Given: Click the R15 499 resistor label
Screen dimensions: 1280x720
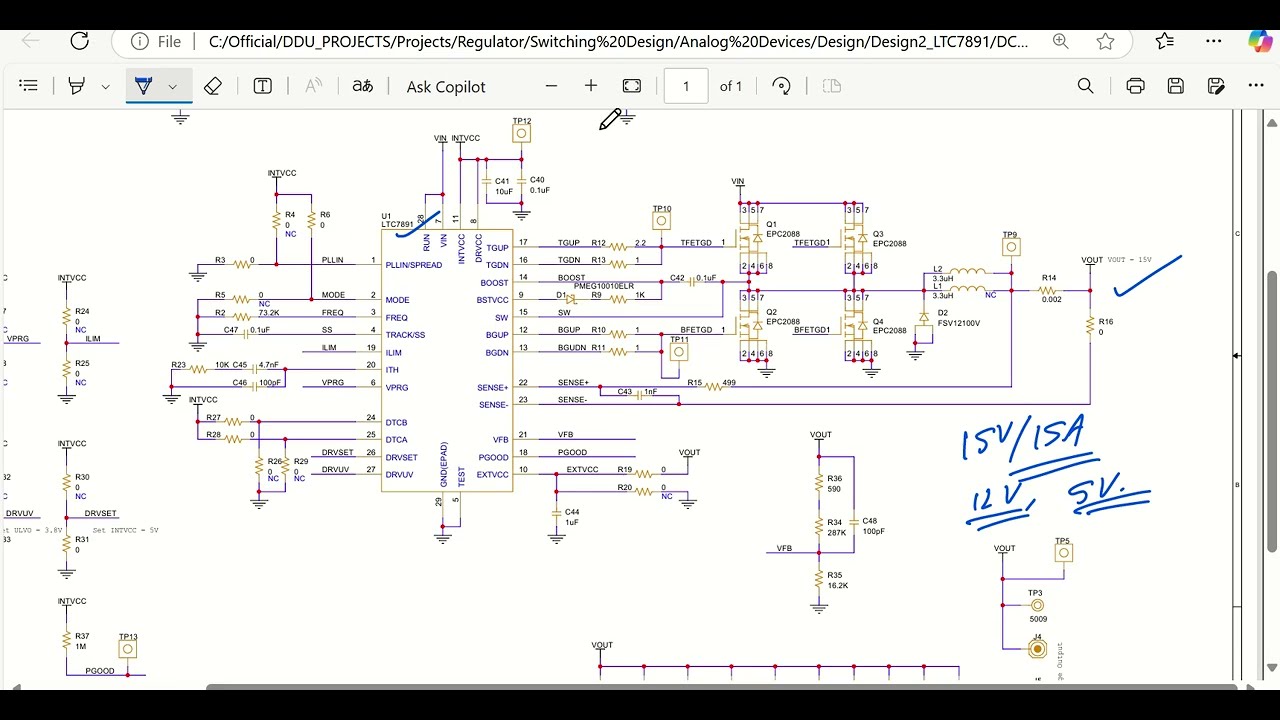Looking at the screenshot, I should click(712, 383).
